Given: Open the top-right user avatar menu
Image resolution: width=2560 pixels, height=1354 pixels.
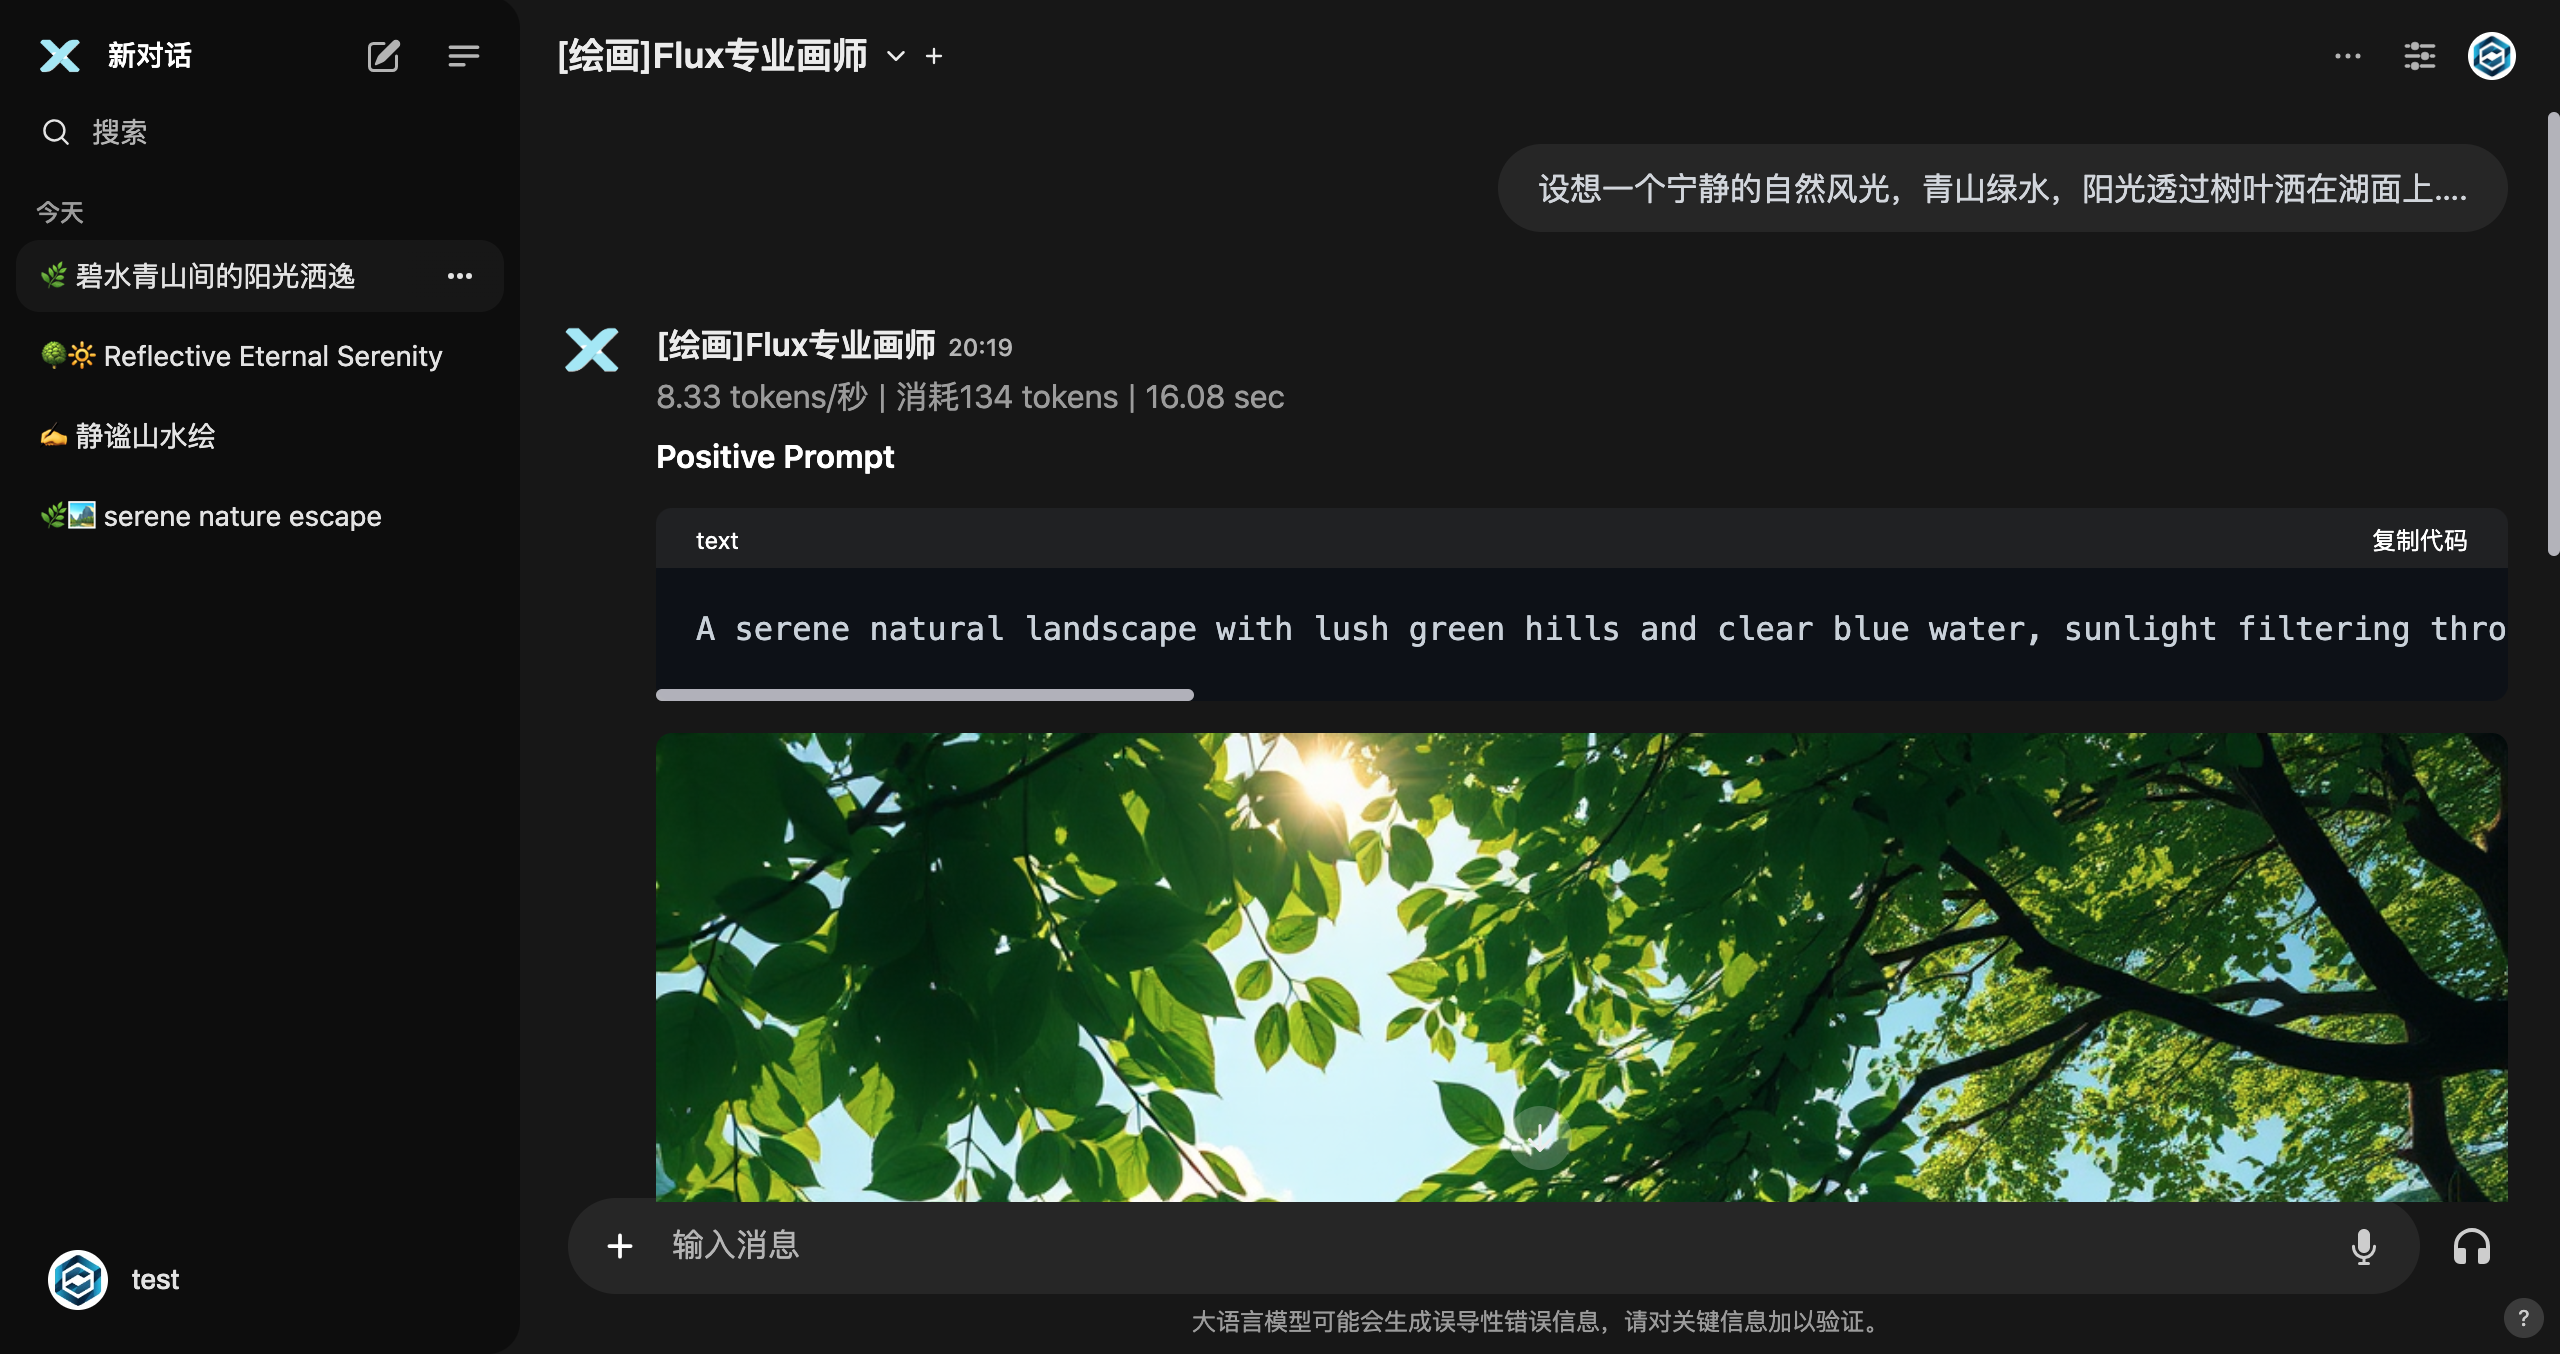Looking at the screenshot, I should click(x=2491, y=56).
